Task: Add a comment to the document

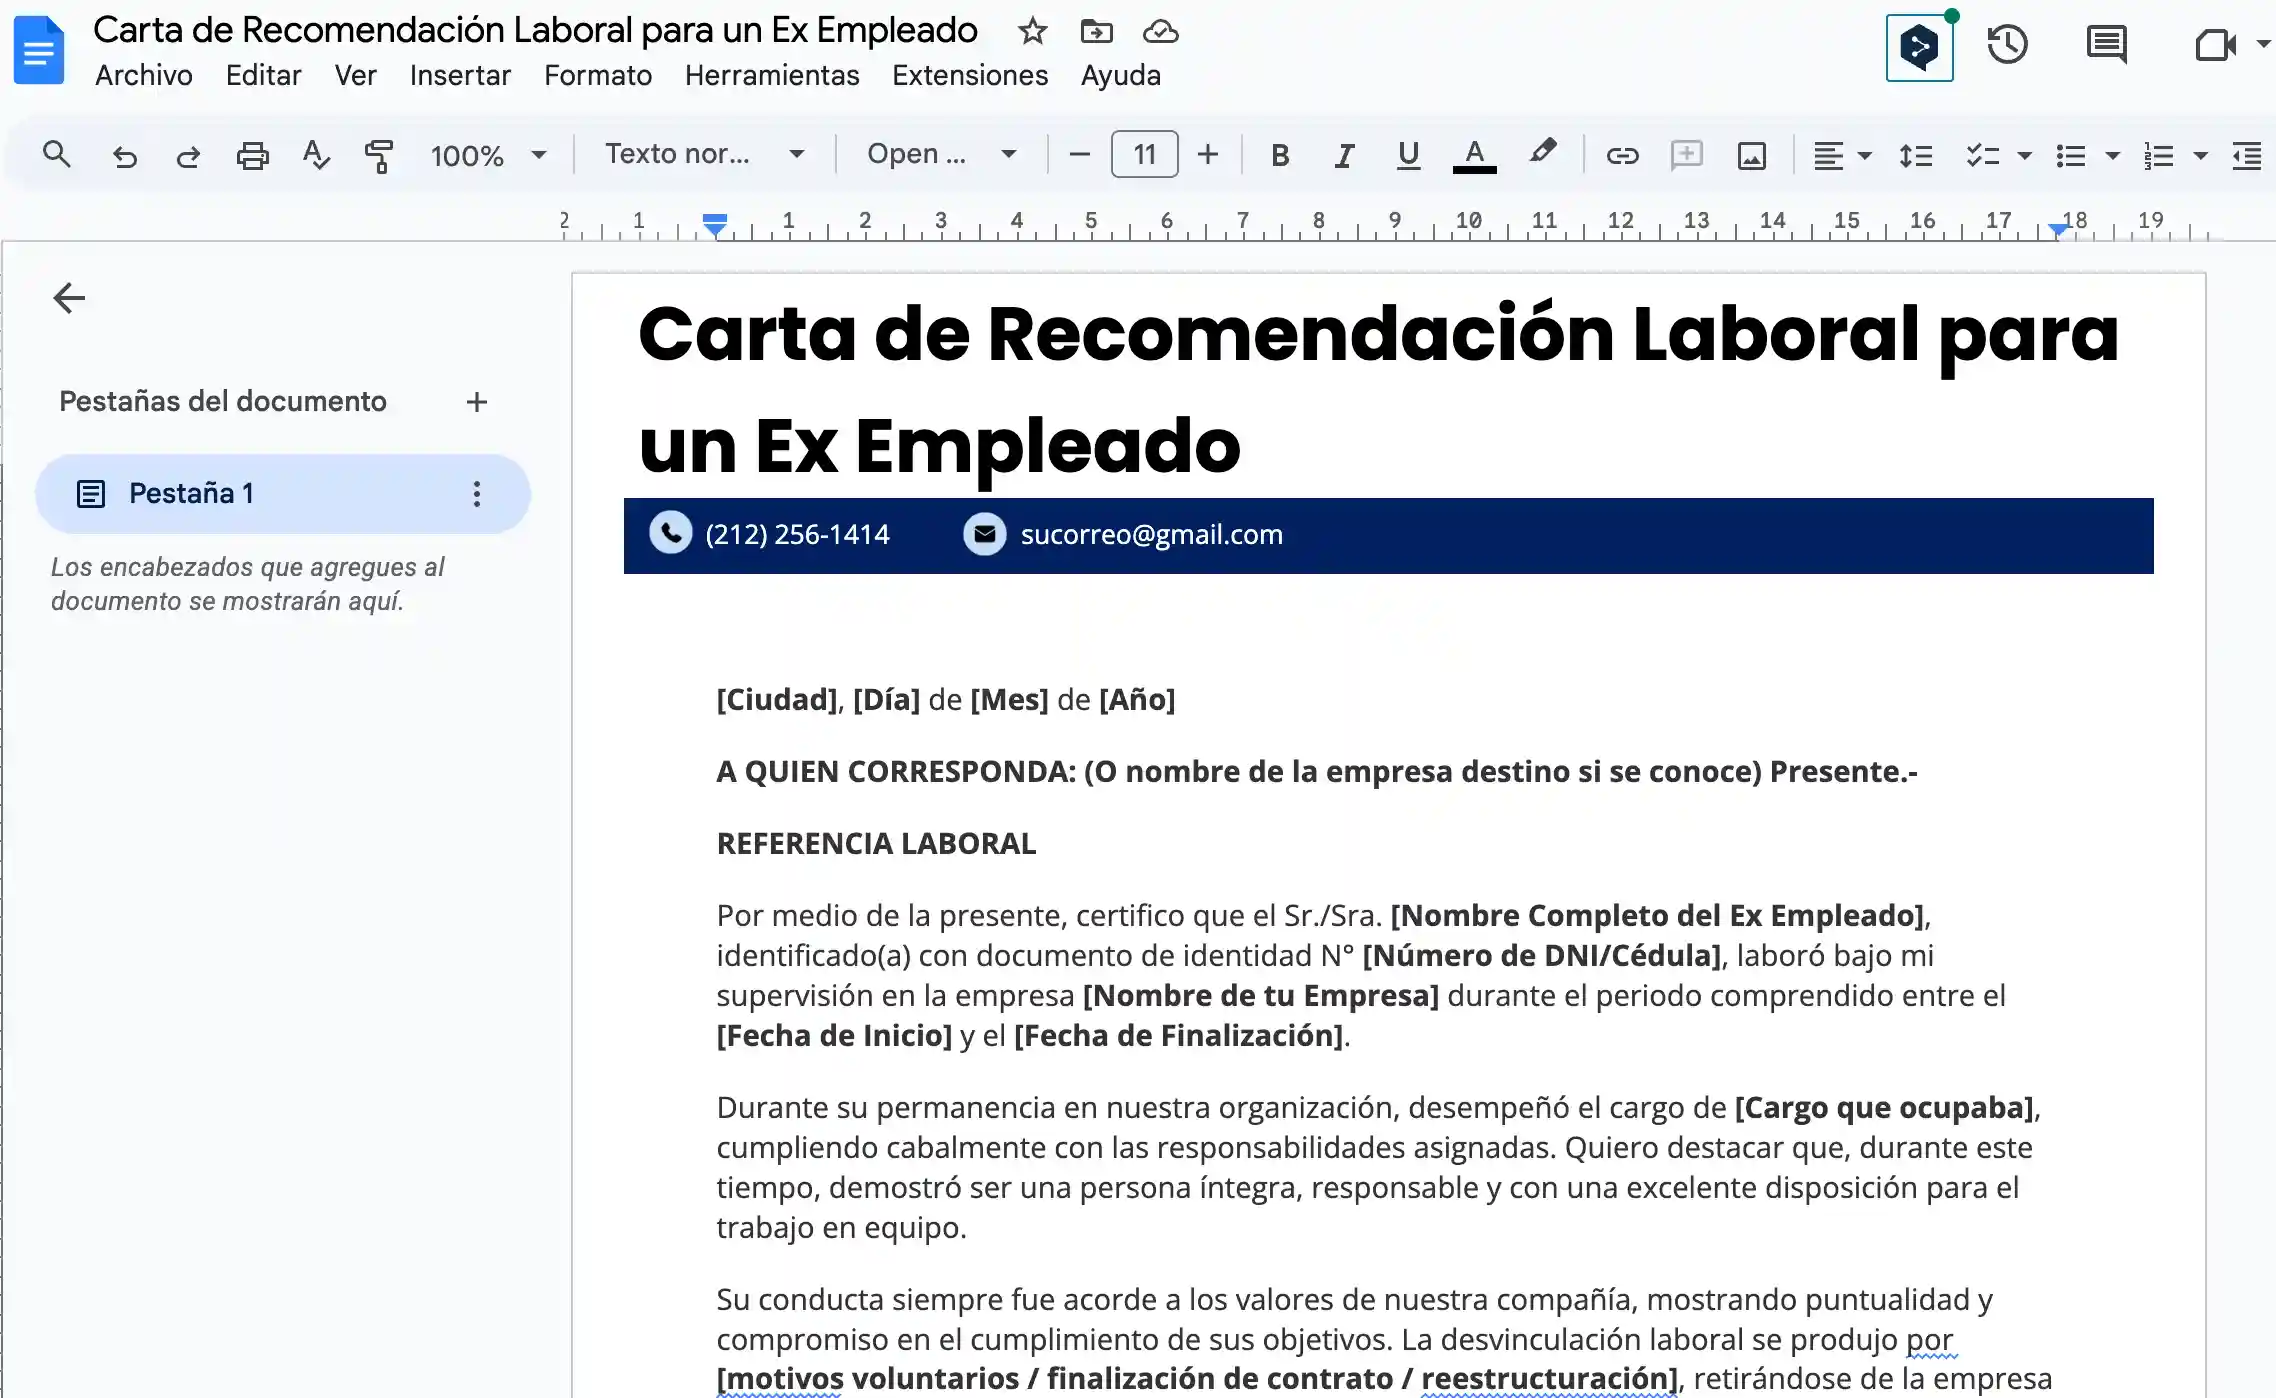Action: pos(1687,155)
